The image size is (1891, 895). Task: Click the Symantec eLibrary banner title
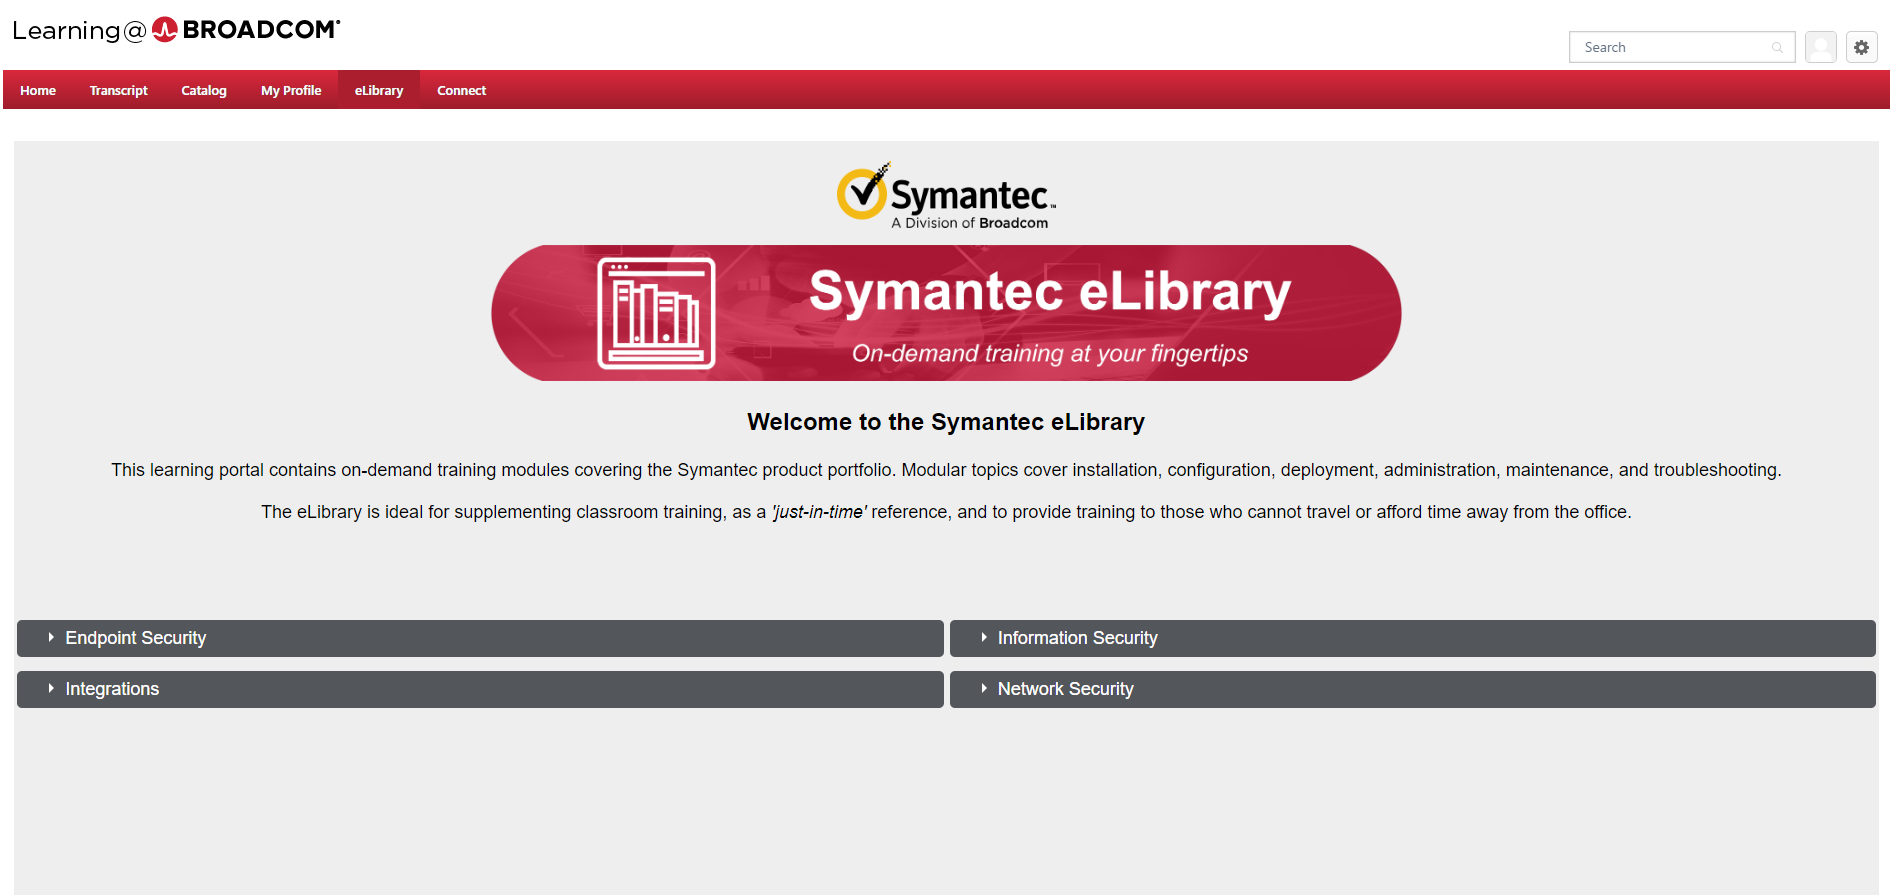[1049, 291]
